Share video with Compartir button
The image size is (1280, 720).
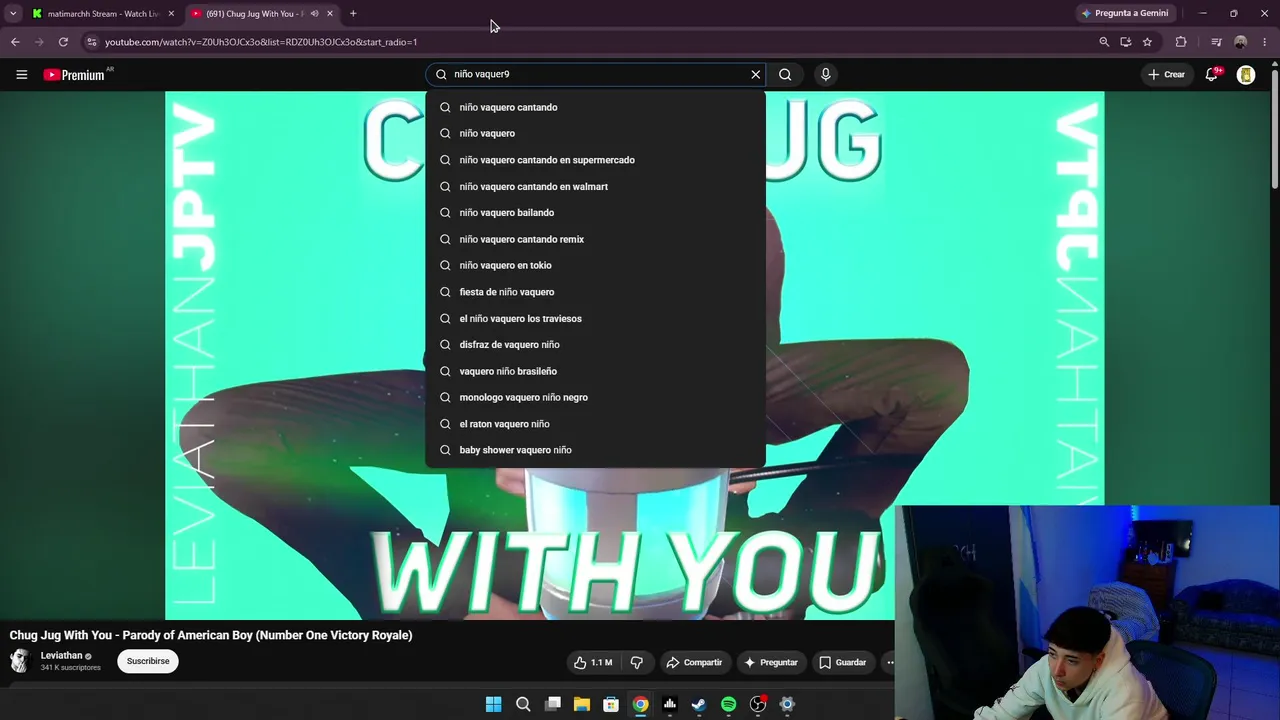click(x=694, y=662)
